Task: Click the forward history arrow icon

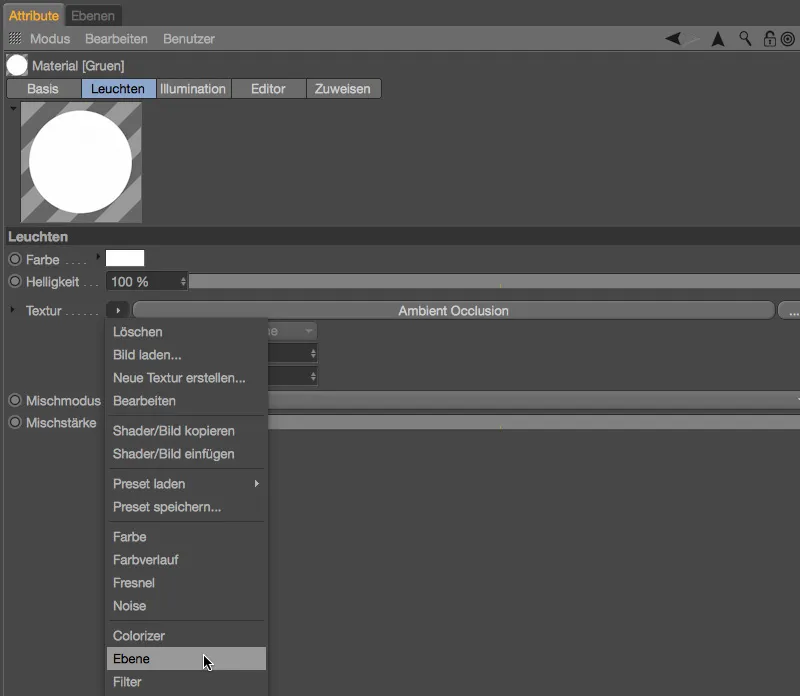Action: click(x=692, y=38)
